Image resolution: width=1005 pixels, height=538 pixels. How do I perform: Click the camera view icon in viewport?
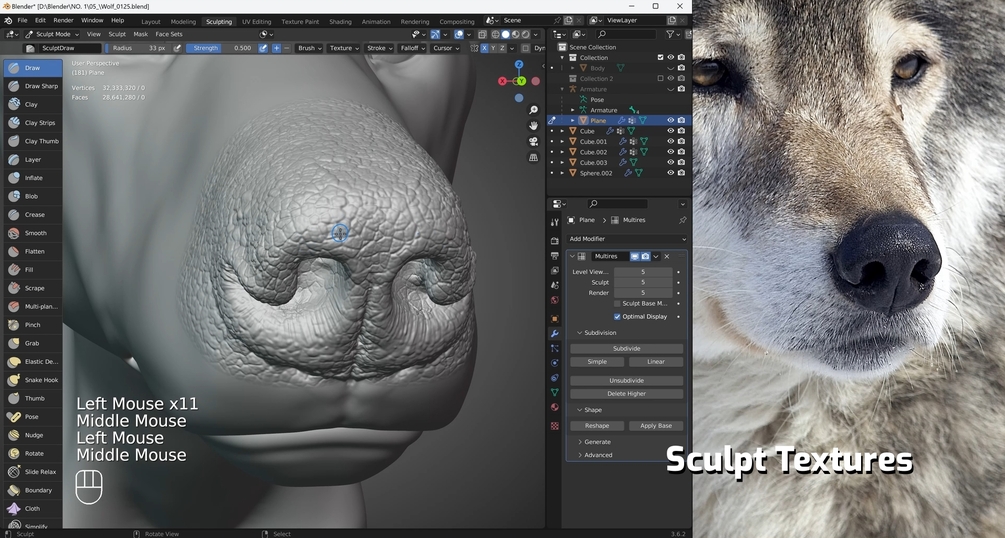(x=533, y=142)
